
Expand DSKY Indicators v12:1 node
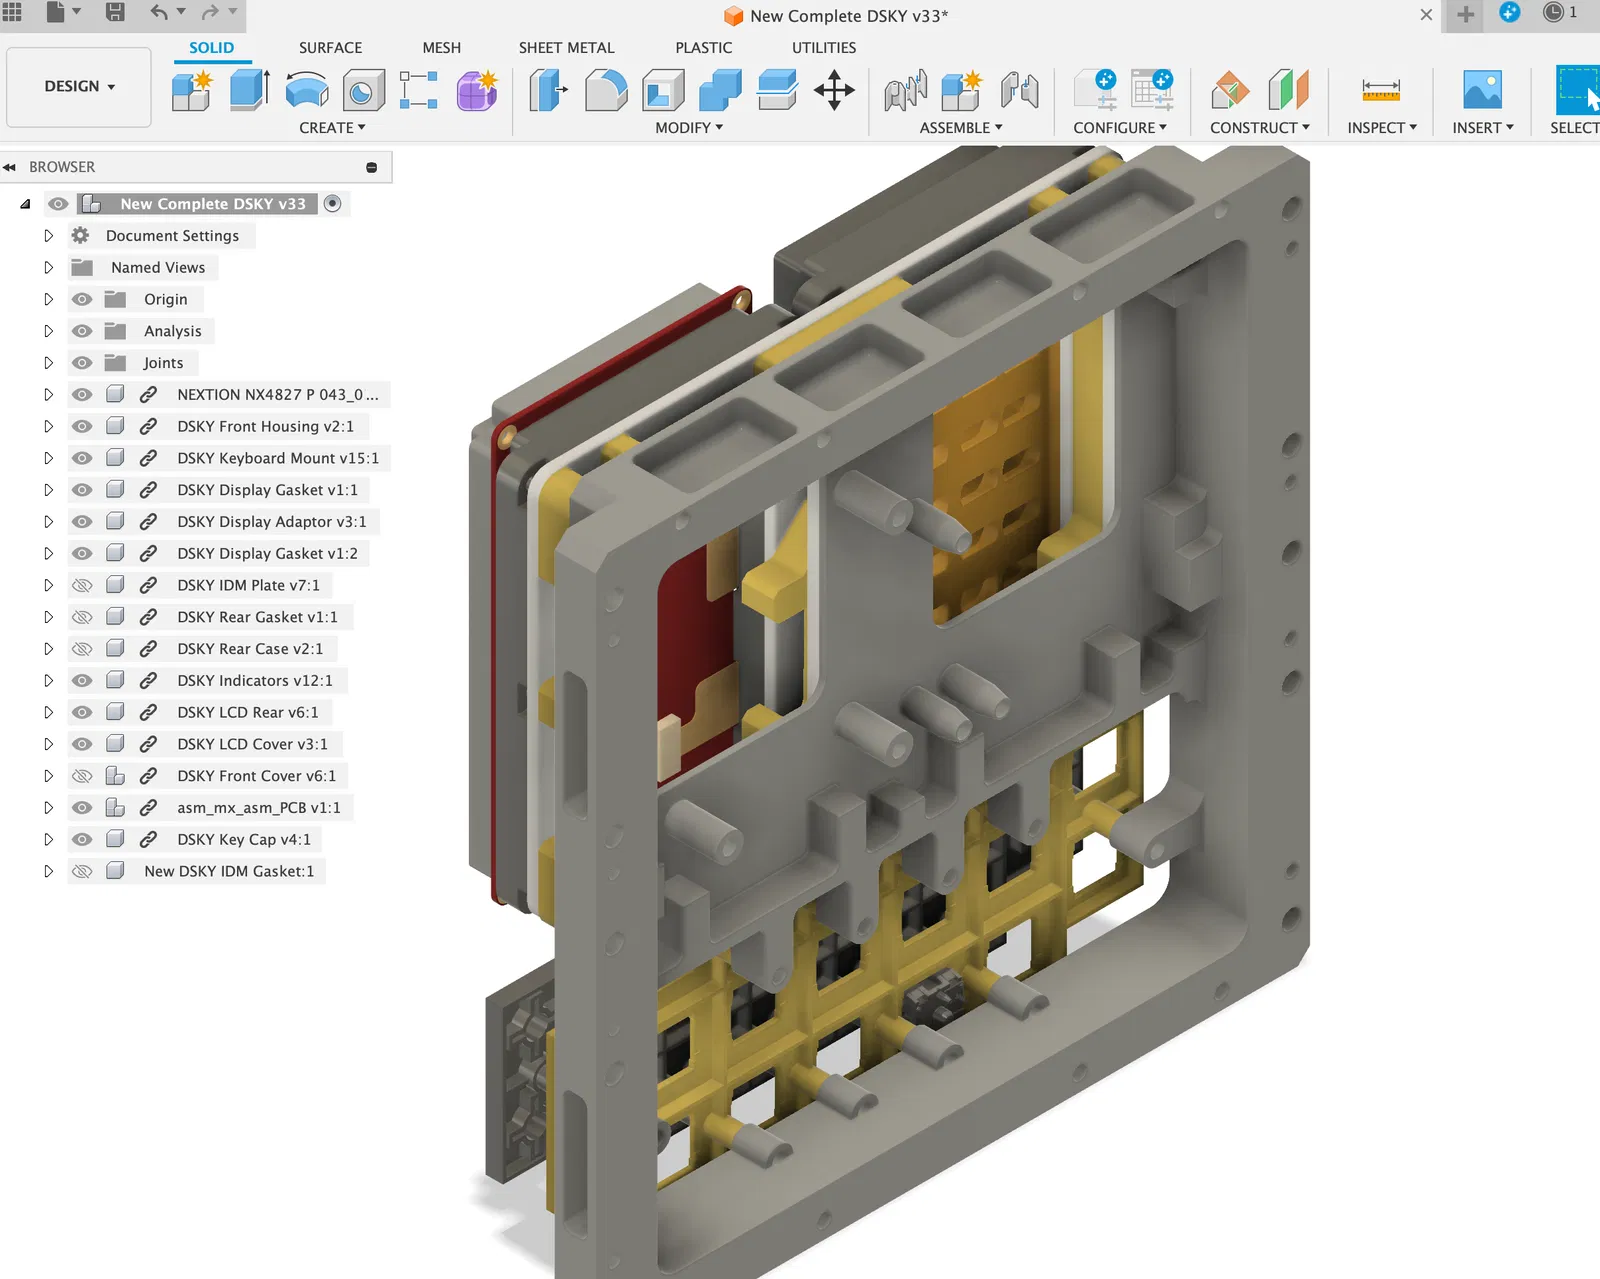48,681
